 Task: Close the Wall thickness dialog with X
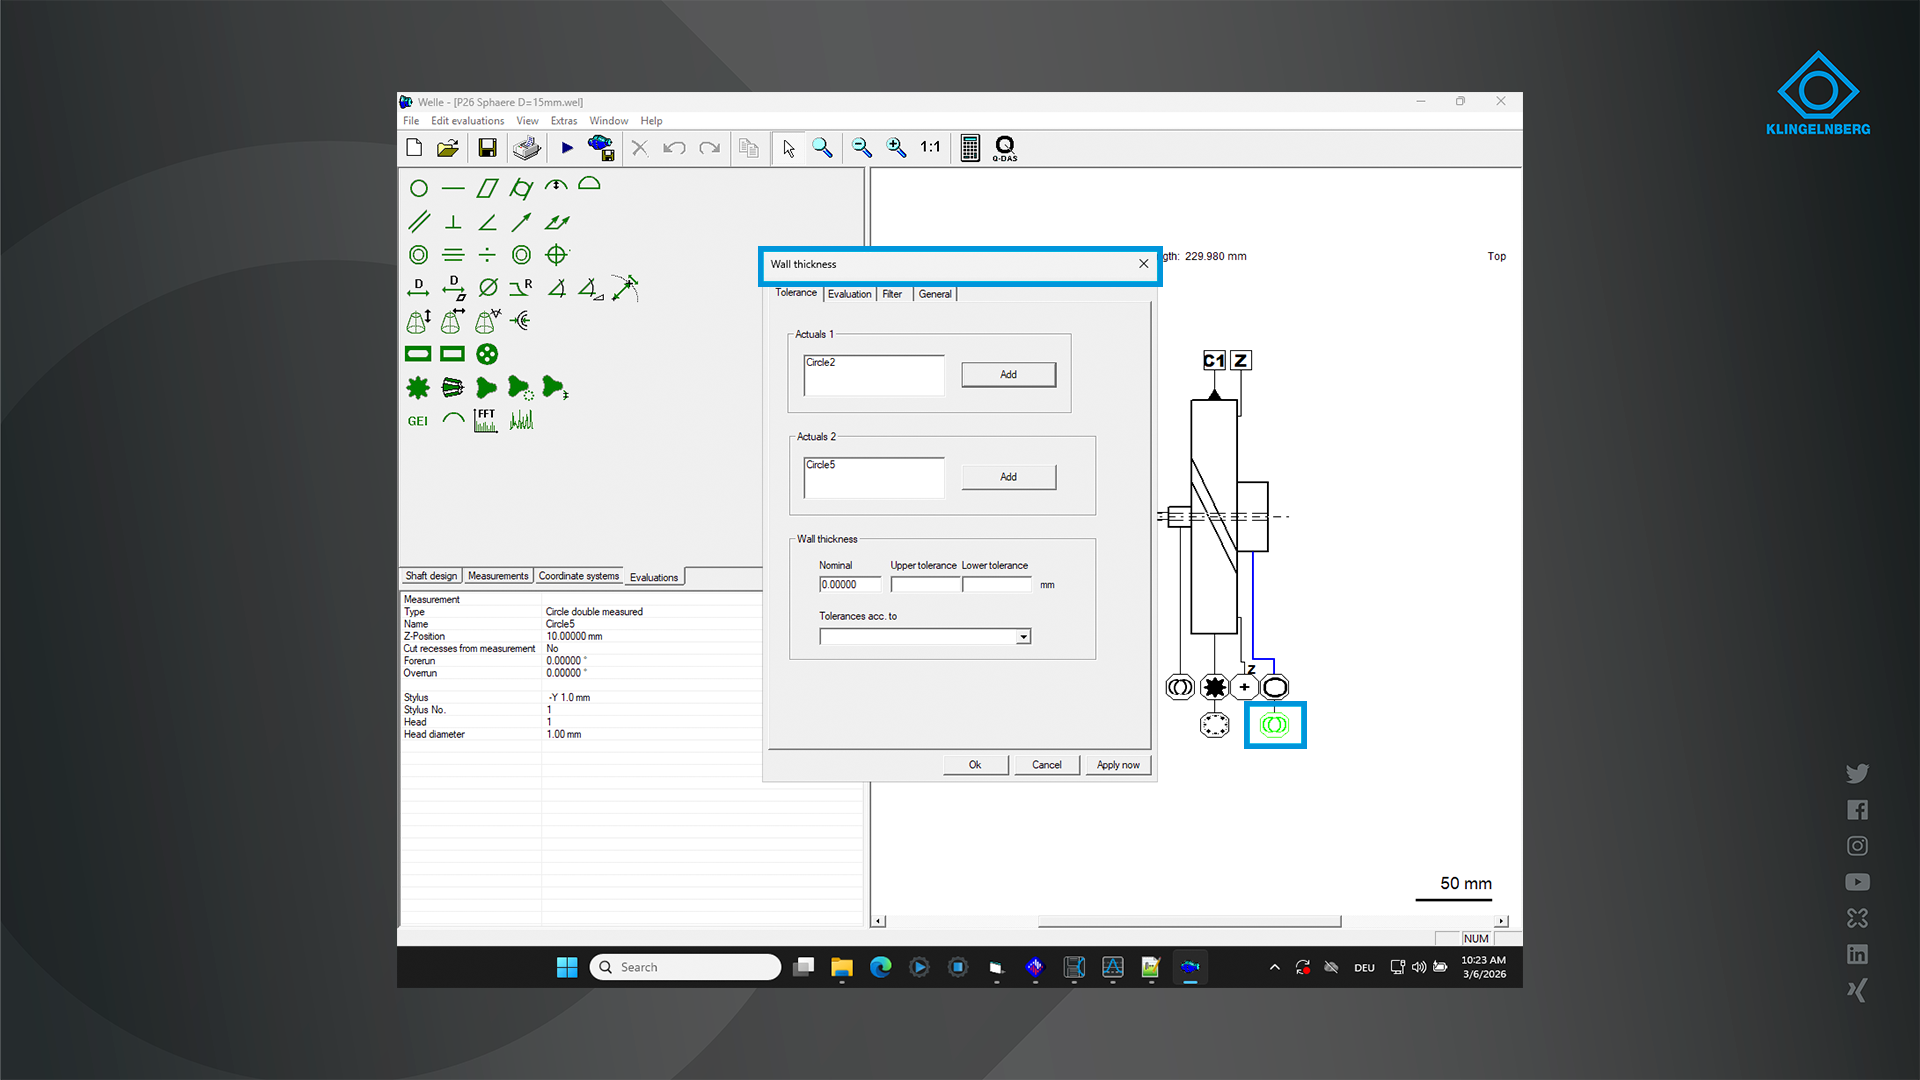pyautogui.click(x=1144, y=264)
